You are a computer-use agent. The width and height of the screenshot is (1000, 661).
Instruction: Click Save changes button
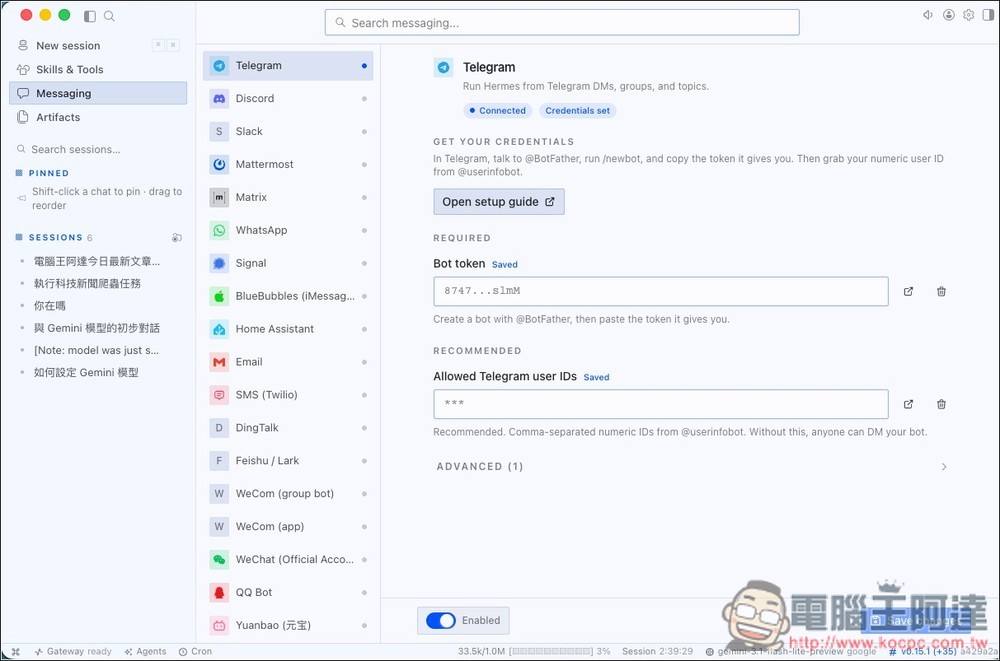(x=916, y=620)
